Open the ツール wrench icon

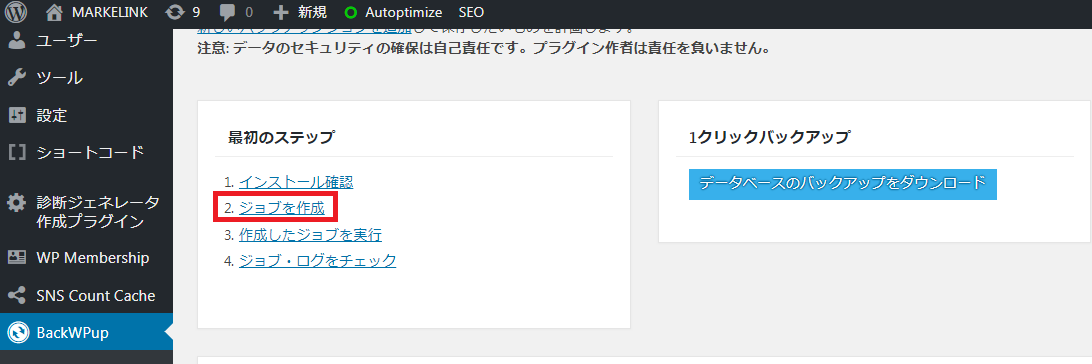tap(17, 77)
